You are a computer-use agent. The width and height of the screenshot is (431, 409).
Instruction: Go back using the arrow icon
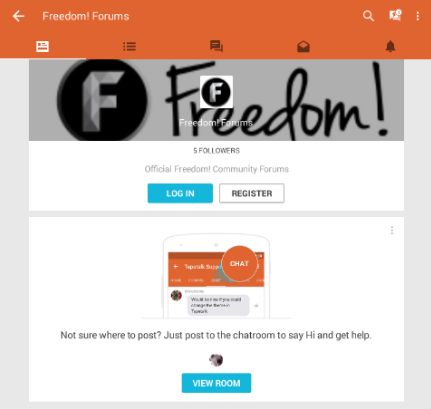pyautogui.click(x=19, y=16)
